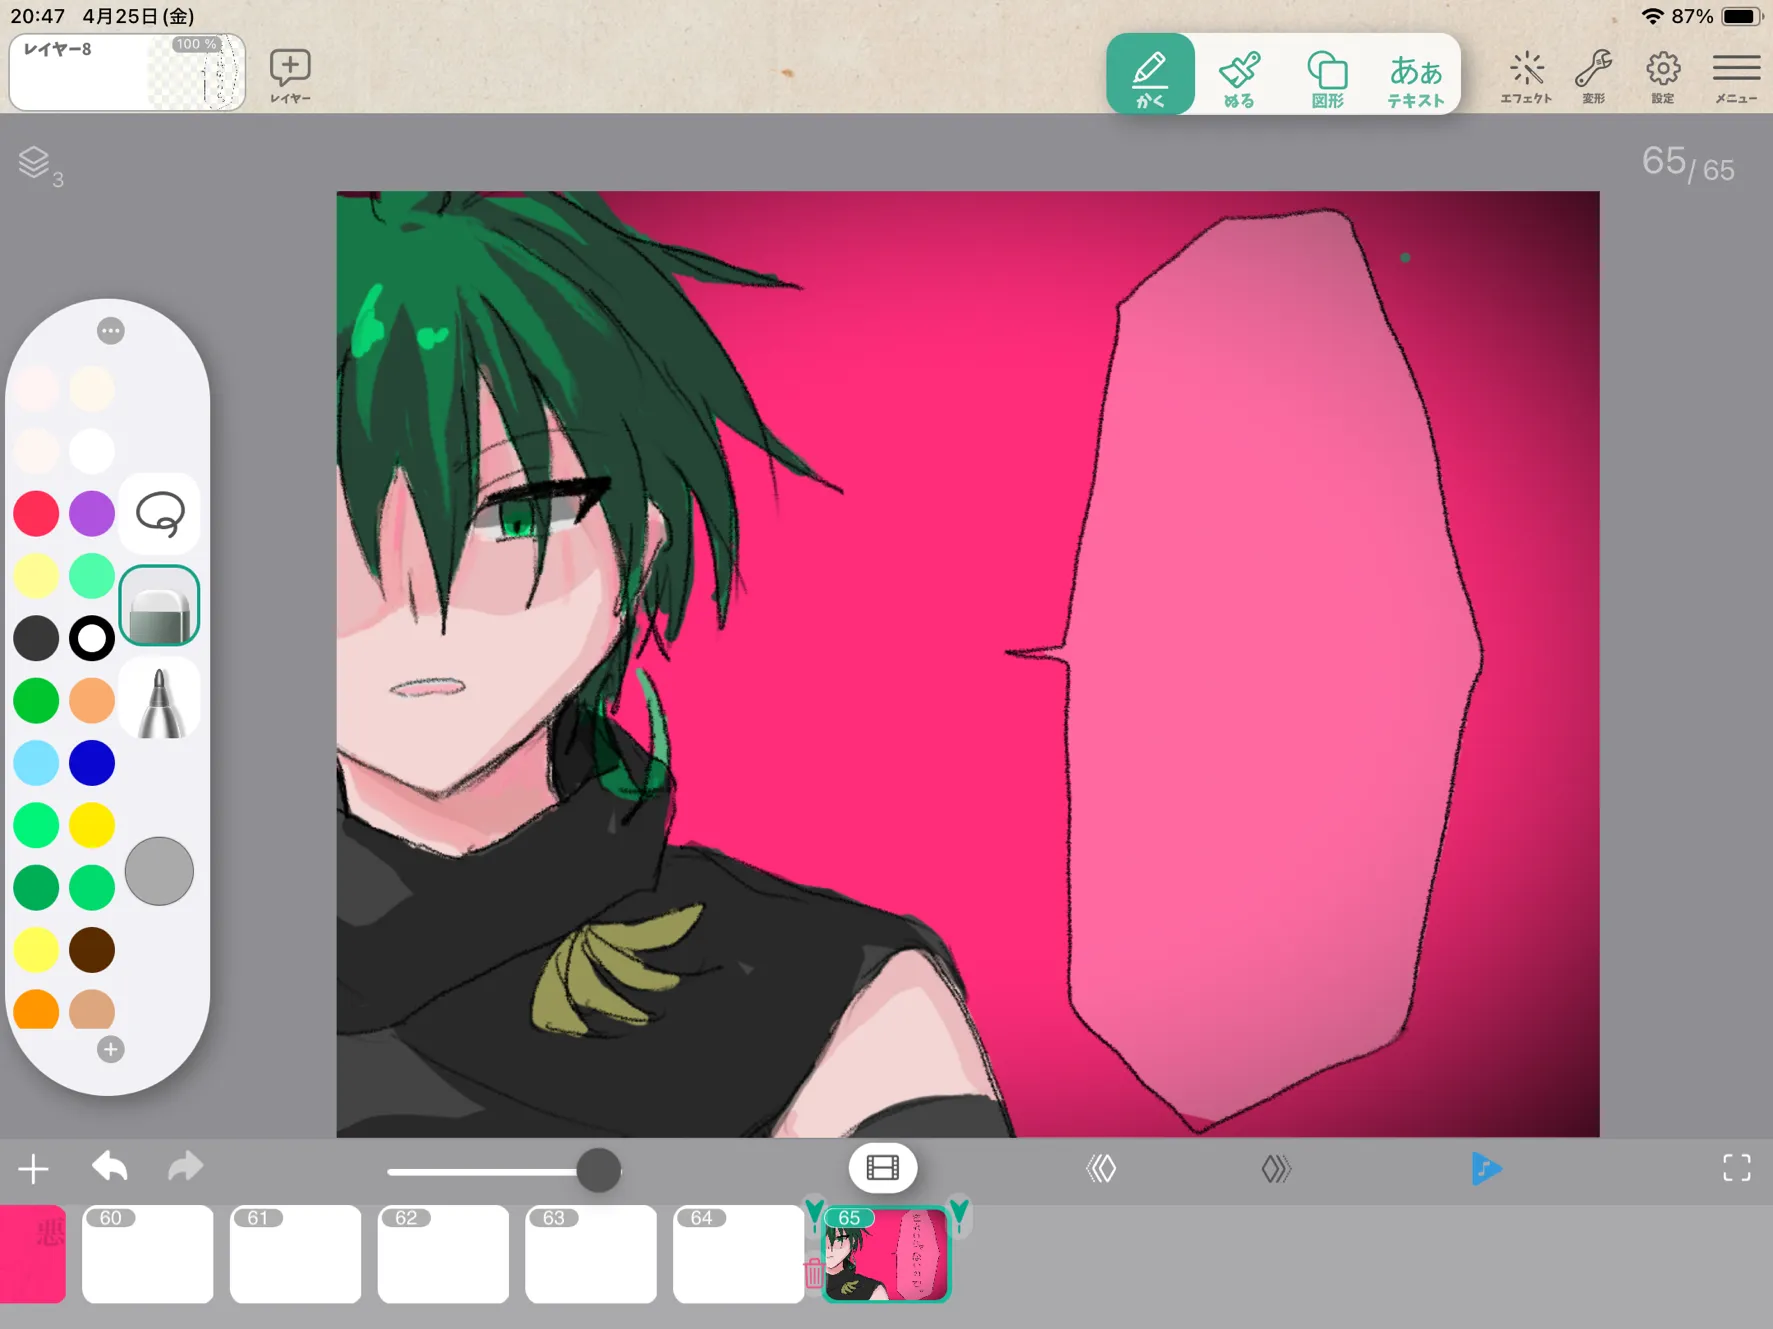Add a new layer with レイヤー button
1773x1329 pixels.
pos(290,76)
